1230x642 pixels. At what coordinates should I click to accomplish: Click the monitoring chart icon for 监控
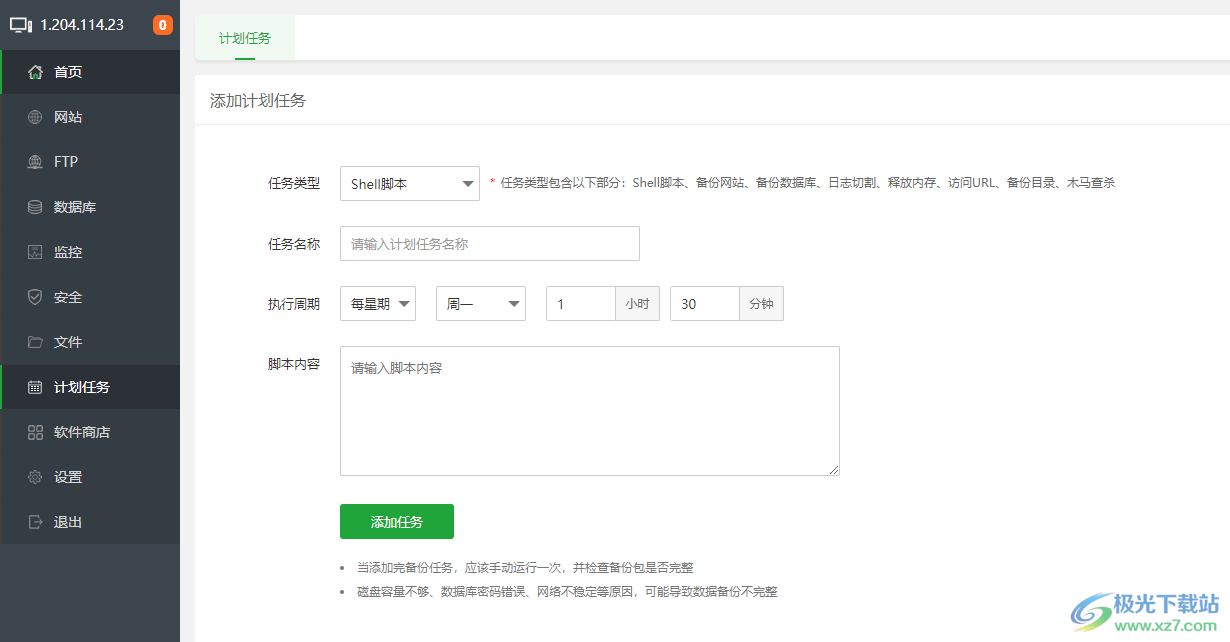(x=35, y=252)
